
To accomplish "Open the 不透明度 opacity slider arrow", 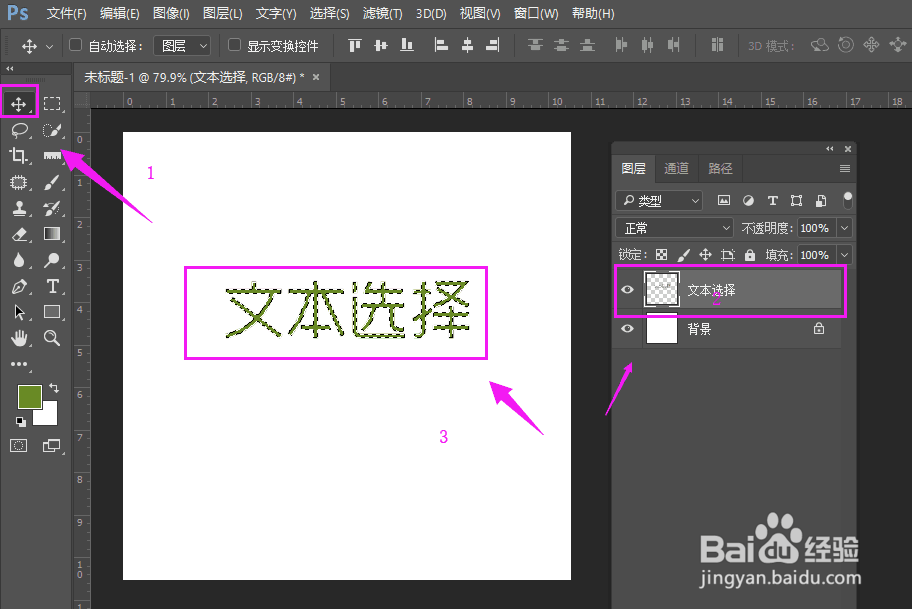I will (x=845, y=228).
